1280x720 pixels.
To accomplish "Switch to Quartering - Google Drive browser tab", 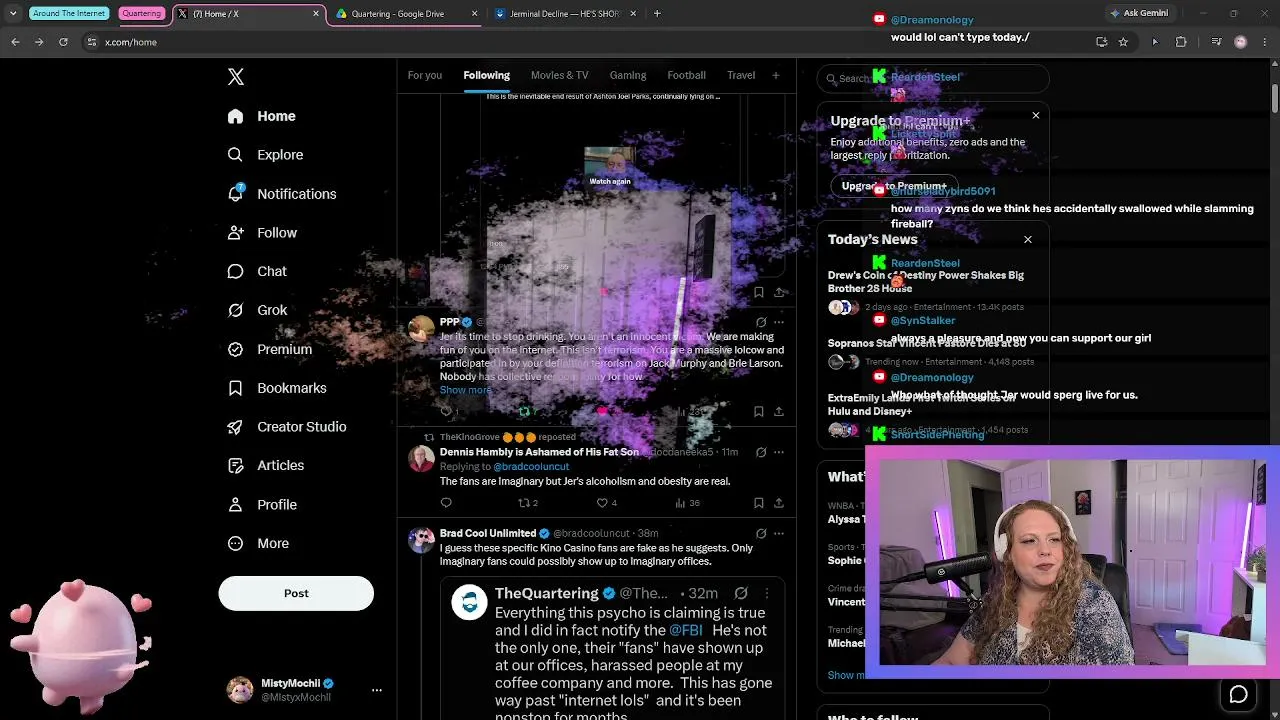I will point(406,14).
